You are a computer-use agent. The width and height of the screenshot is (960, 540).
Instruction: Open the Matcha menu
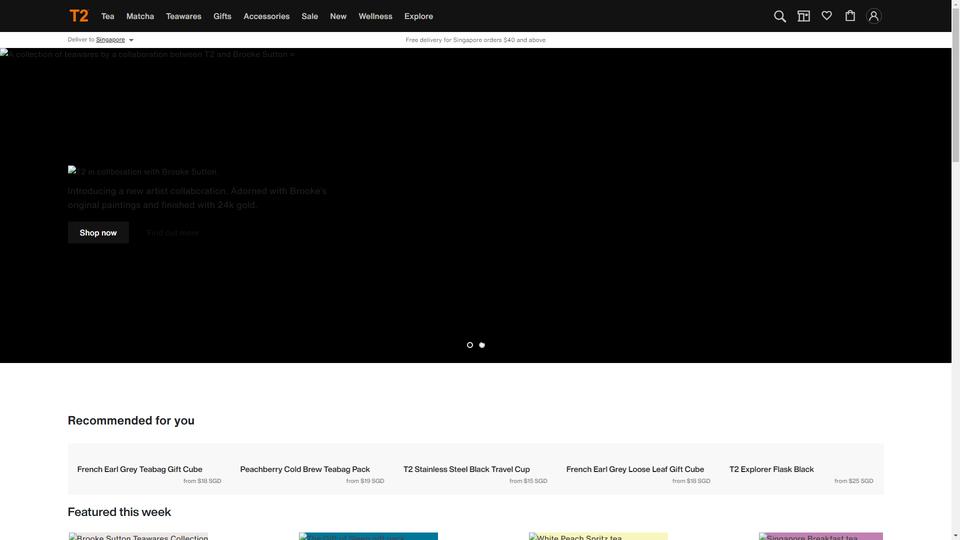click(x=140, y=17)
